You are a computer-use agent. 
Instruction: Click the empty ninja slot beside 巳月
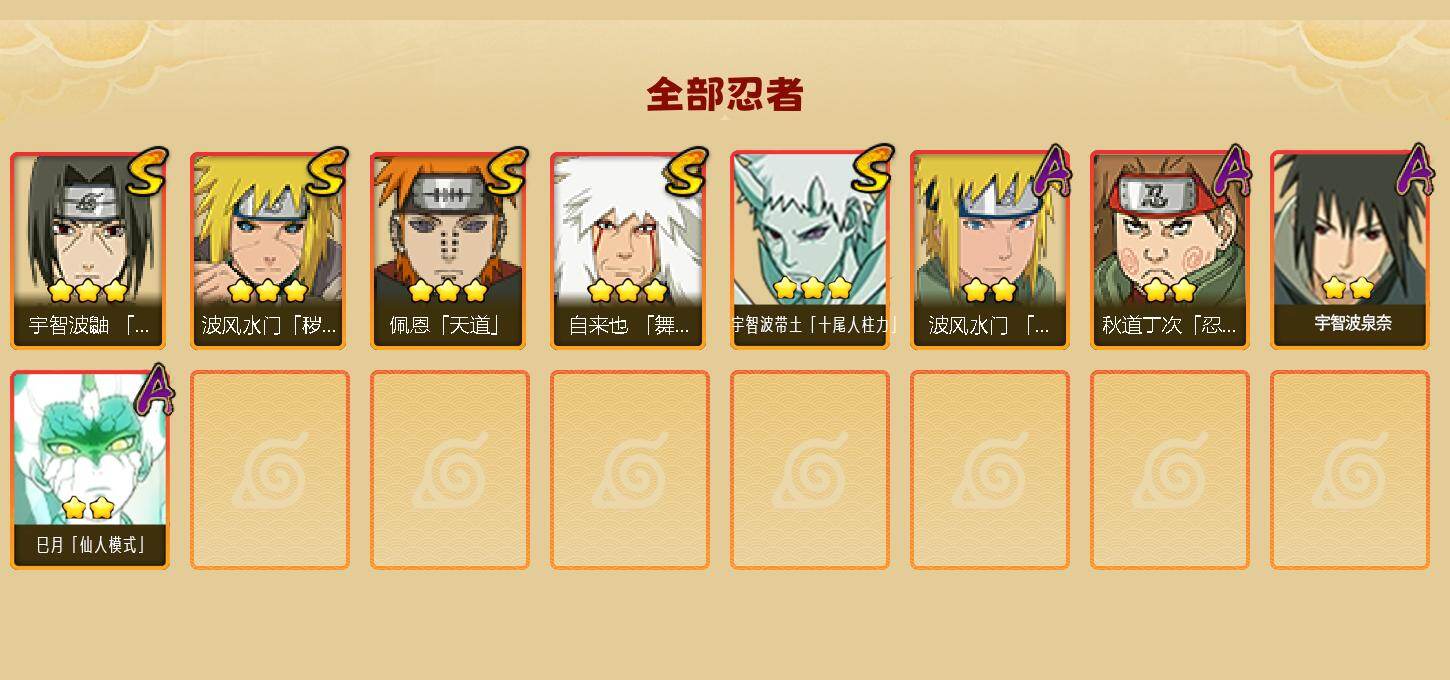[270, 470]
